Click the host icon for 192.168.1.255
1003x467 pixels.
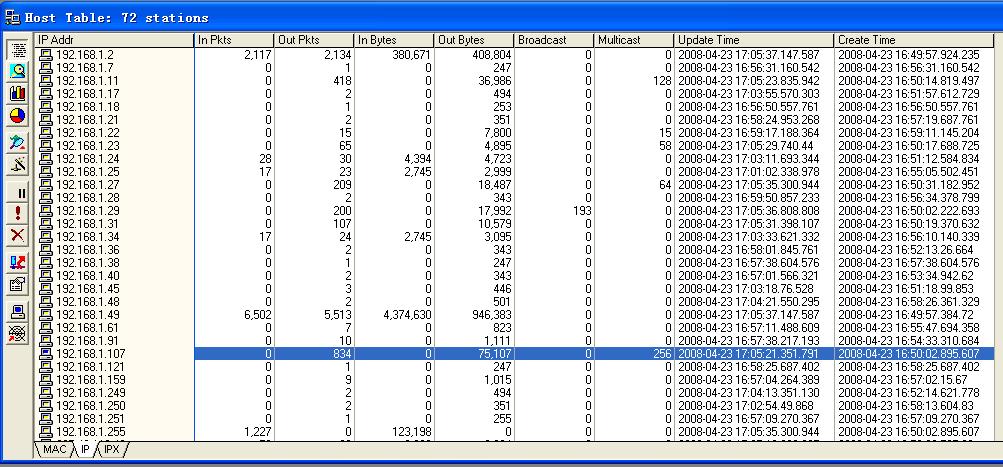[45, 432]
